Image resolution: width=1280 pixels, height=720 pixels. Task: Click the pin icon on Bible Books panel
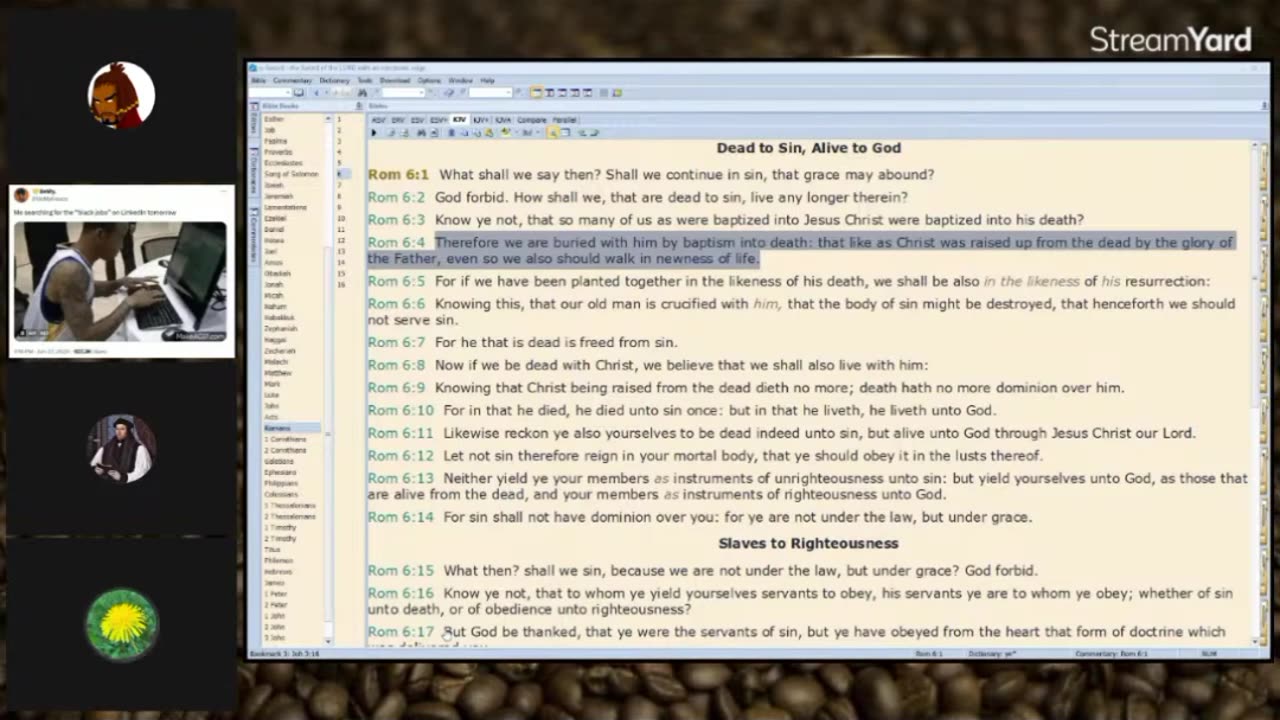(x=359, y=106)
